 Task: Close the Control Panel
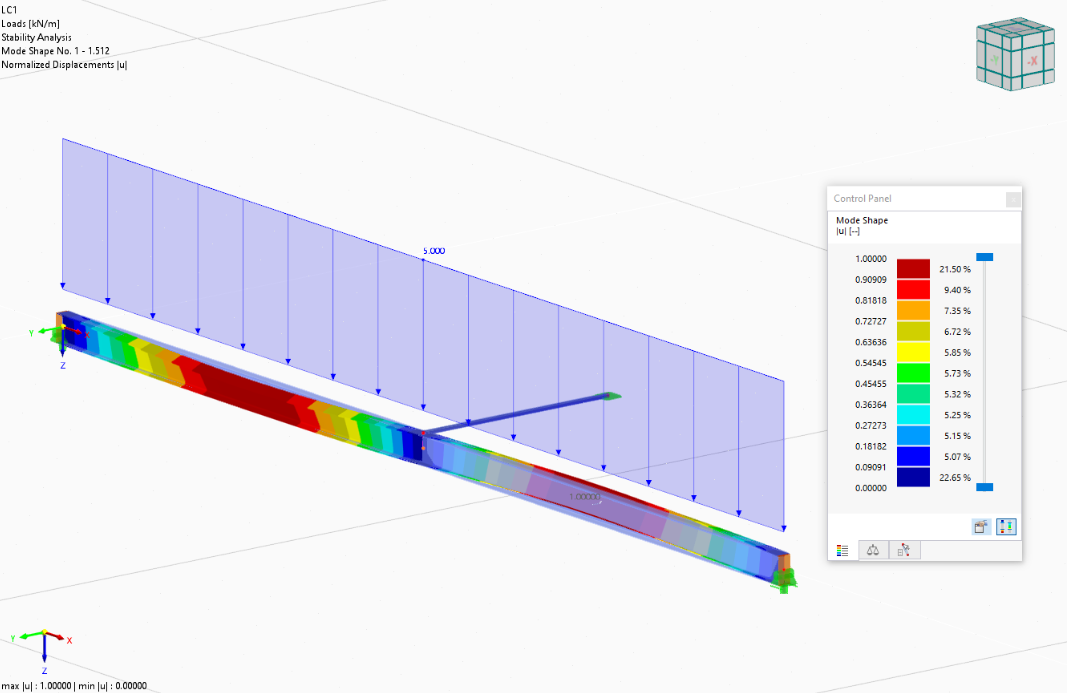point(1013,199)
